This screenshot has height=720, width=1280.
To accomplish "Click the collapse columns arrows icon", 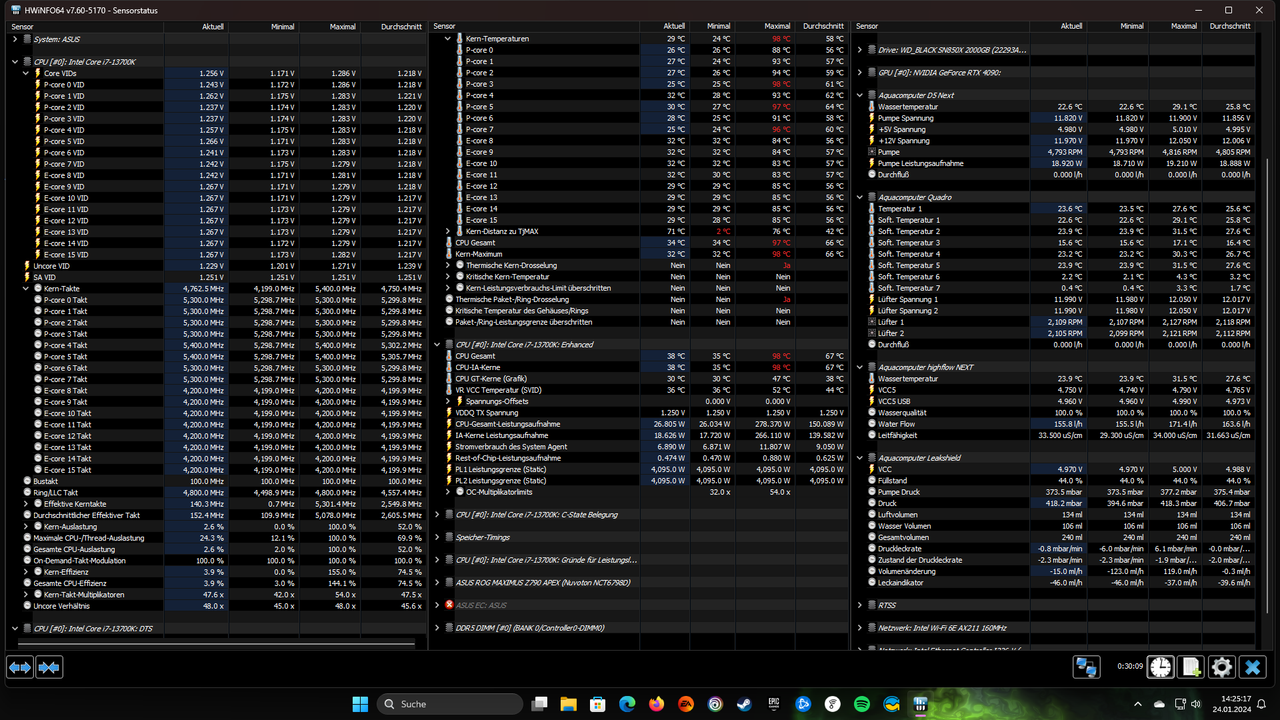I will [x=49, y=666].
